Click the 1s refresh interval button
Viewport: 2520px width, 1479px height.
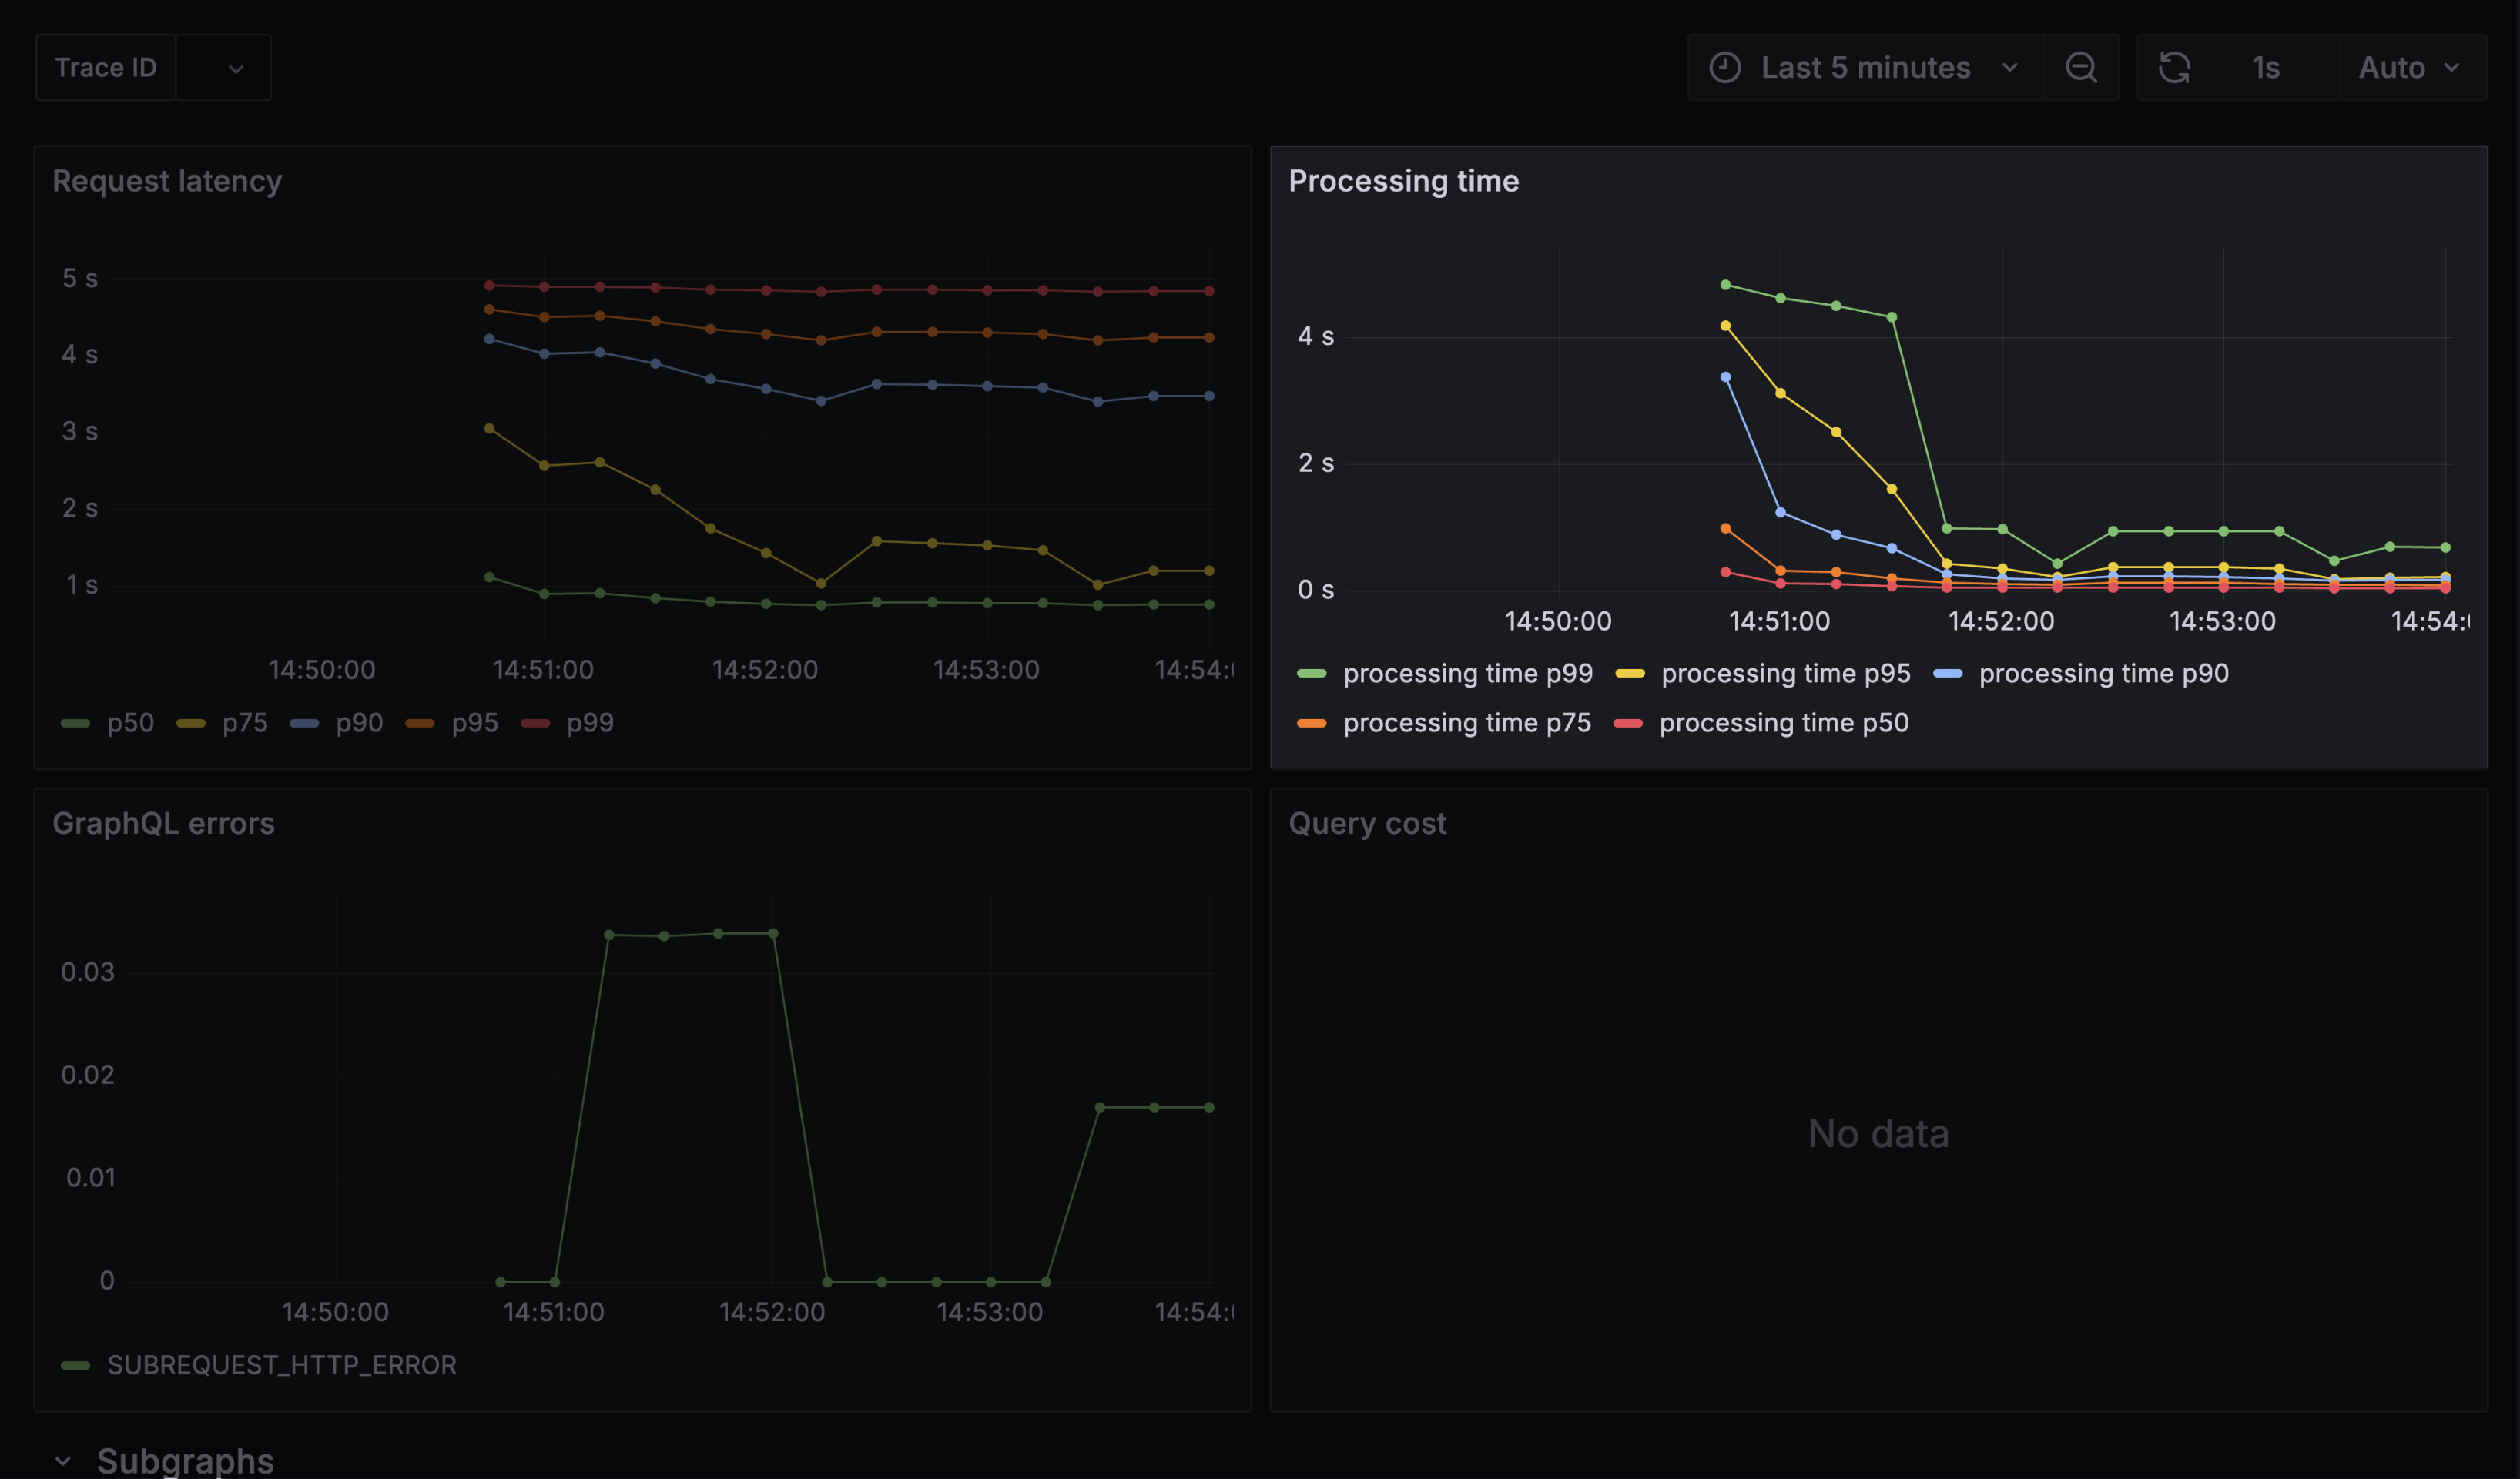click(x=2265, y=67)
